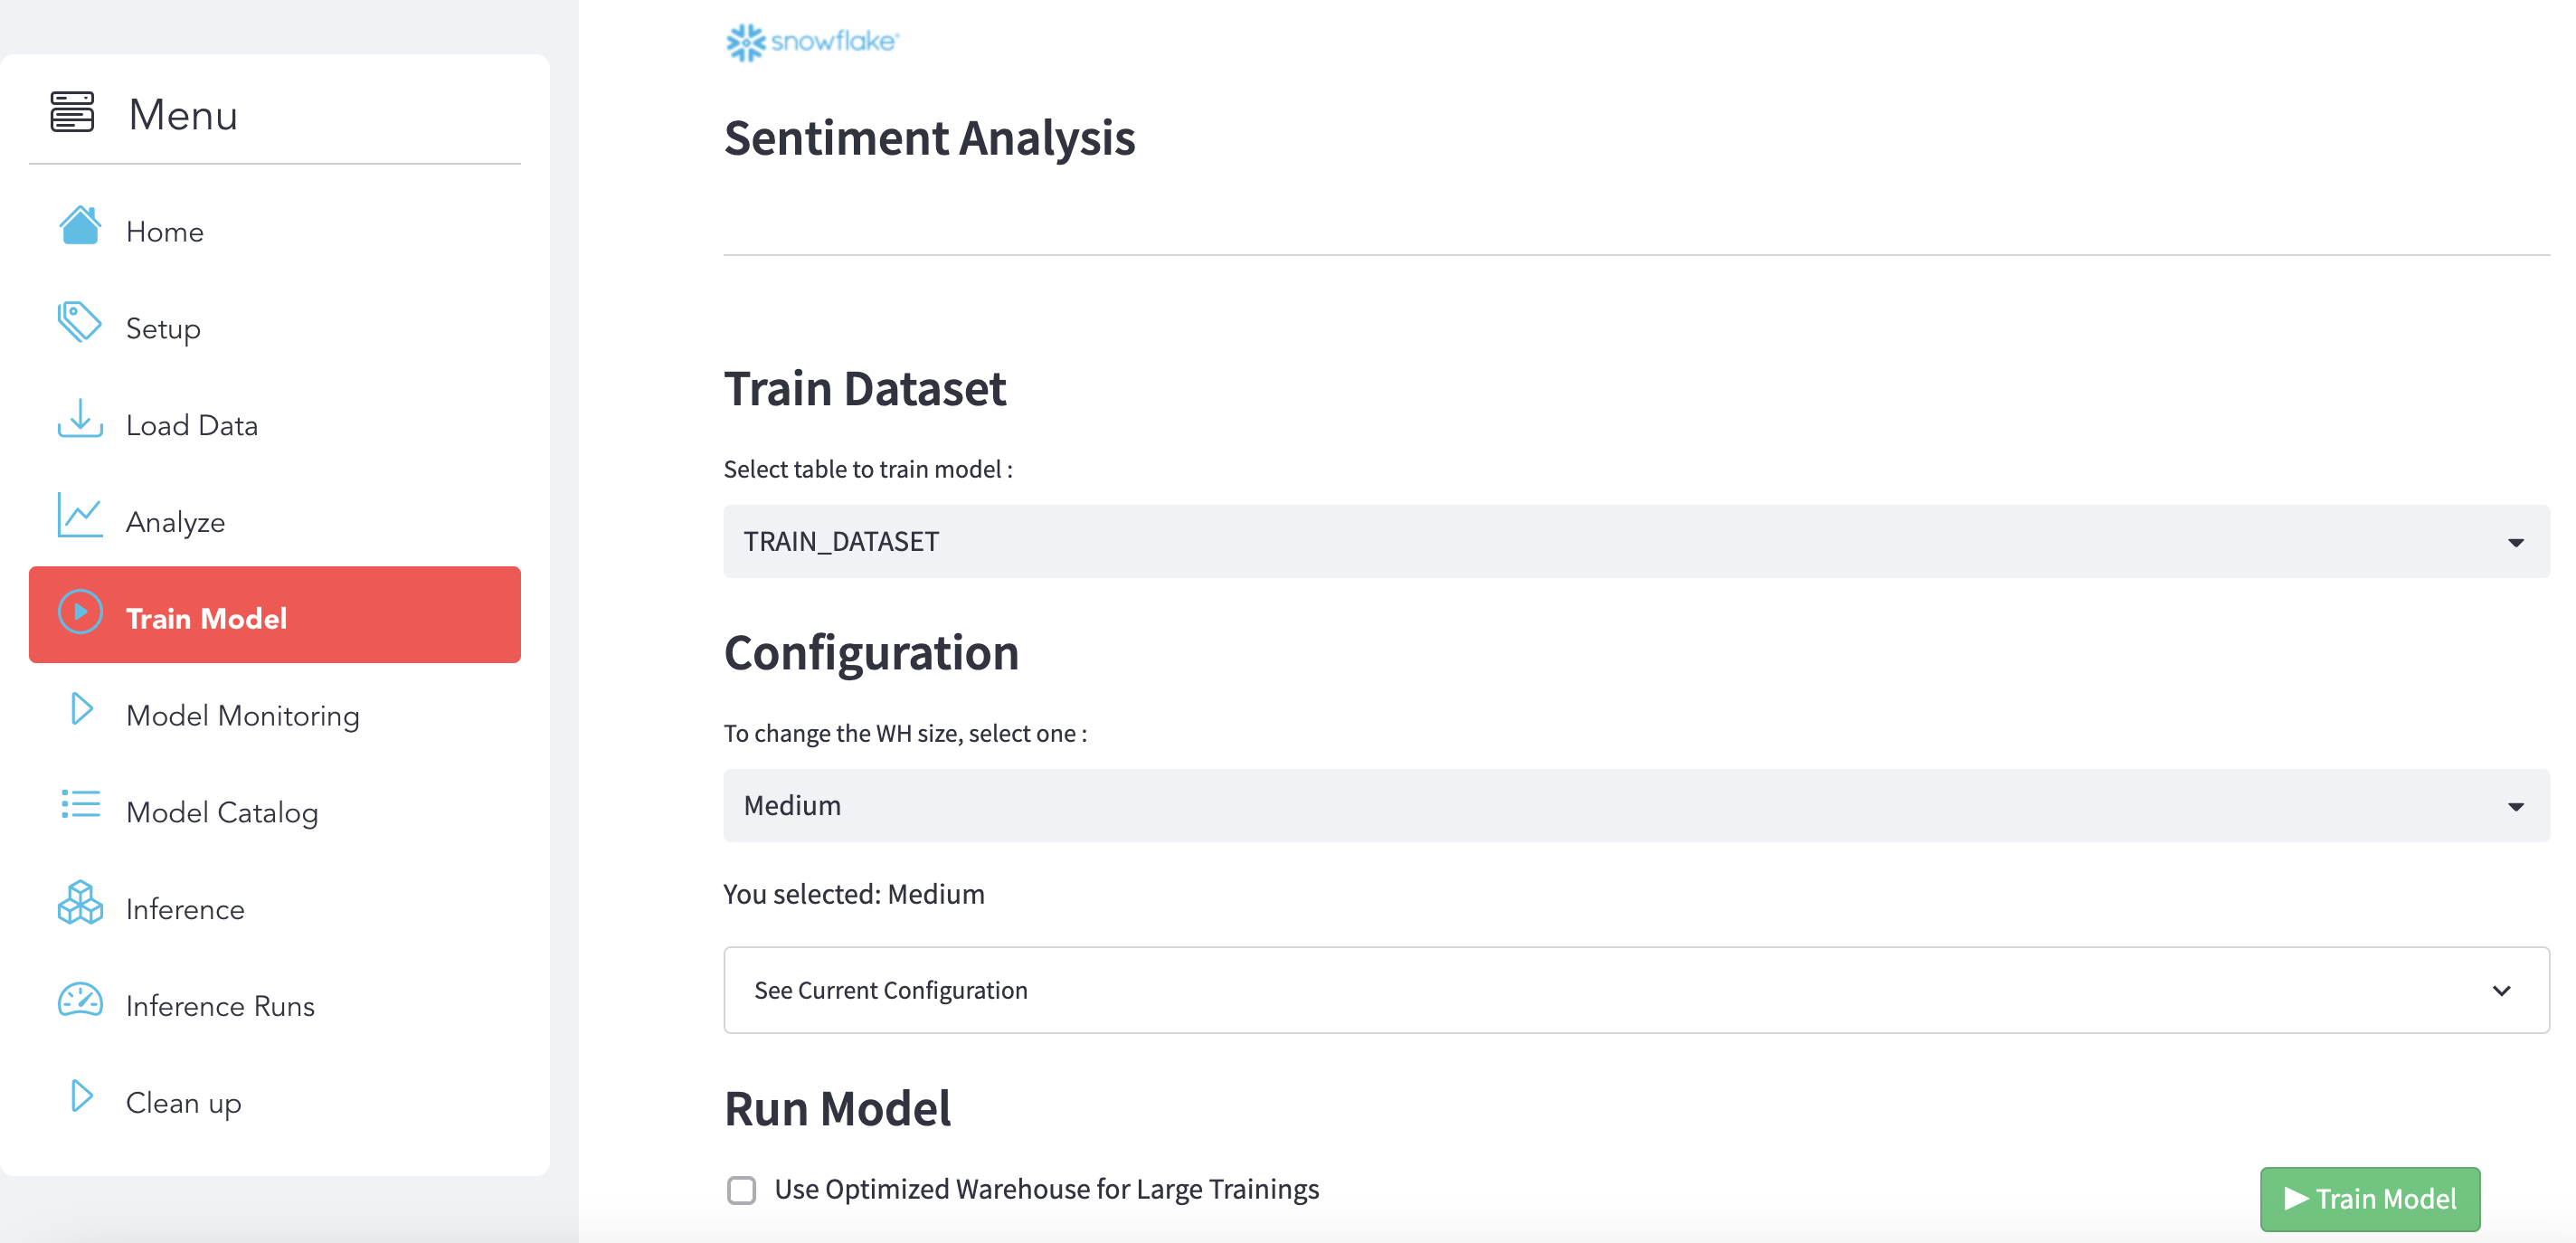2576x1243 pixels.
Task: Click the Setup tag icon
Action: click(79, 324)
